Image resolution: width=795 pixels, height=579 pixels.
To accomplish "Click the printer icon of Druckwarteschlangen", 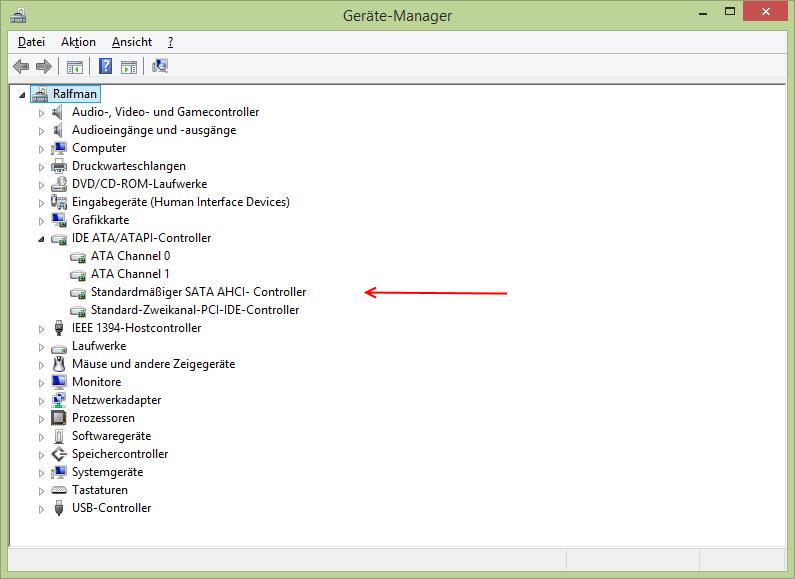I will coord(59,166).
